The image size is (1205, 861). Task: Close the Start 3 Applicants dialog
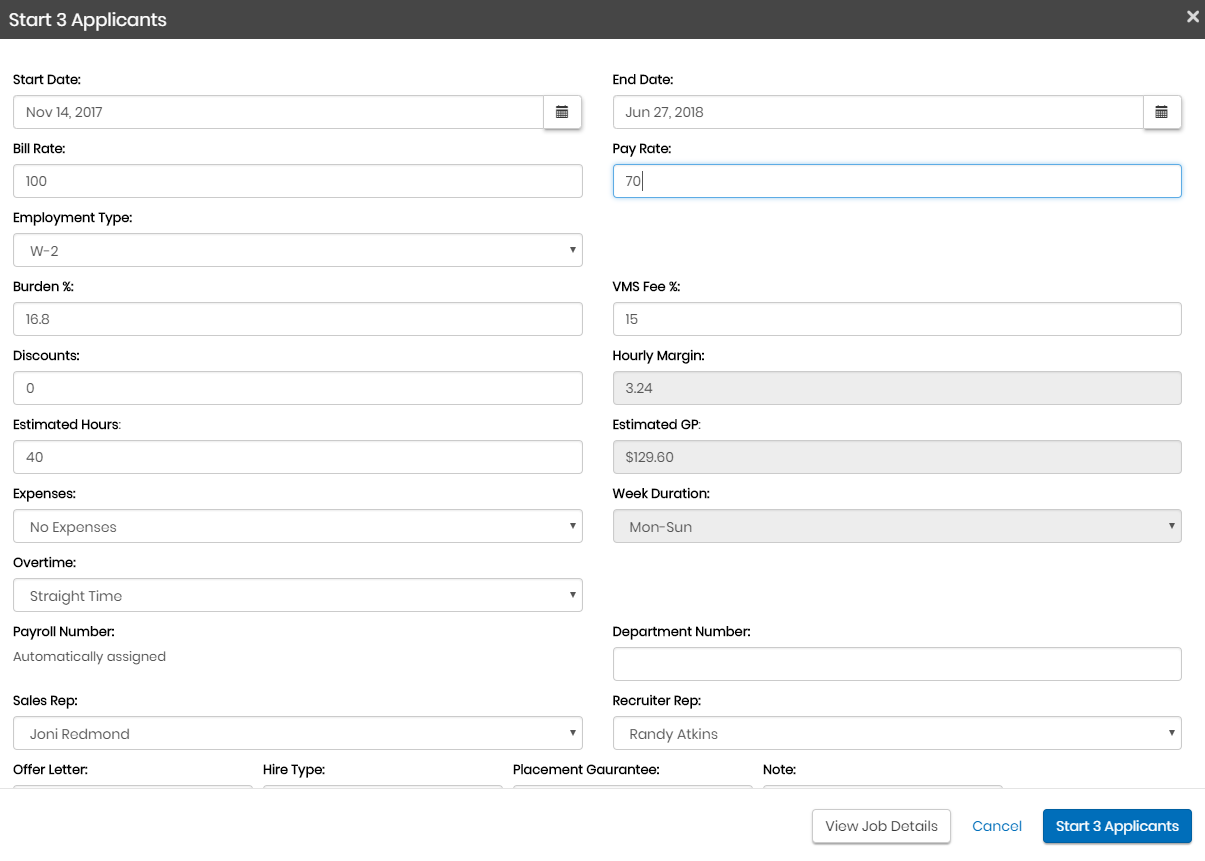(x=1192, y=17)
